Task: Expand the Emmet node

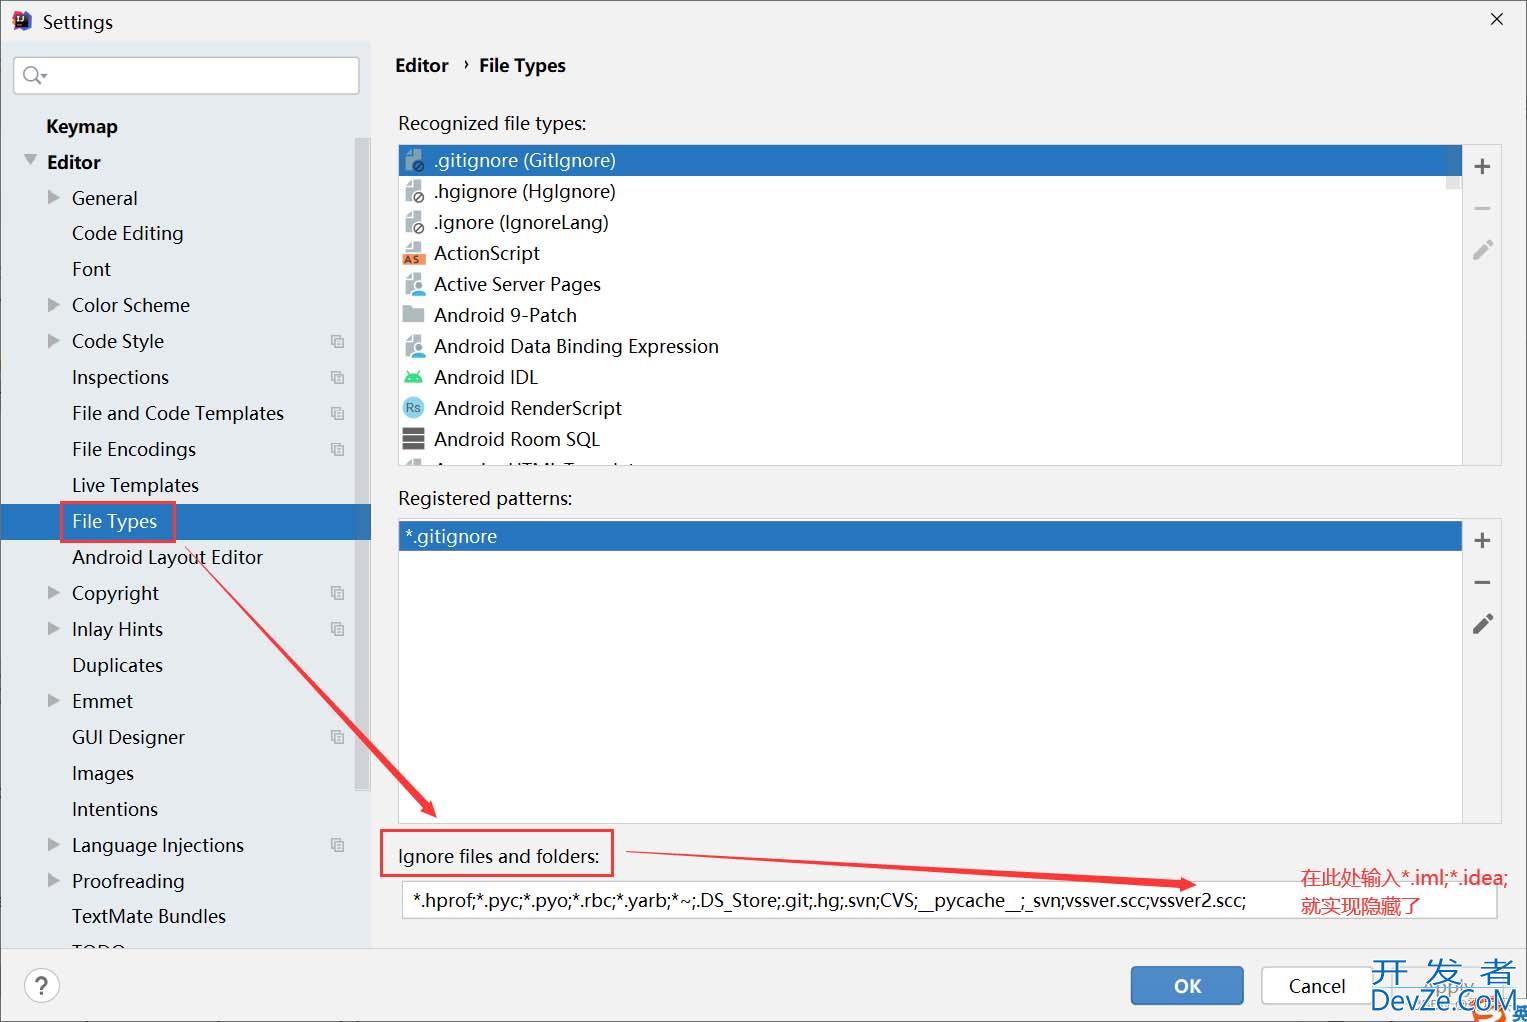Action: [x=54, y=701]
